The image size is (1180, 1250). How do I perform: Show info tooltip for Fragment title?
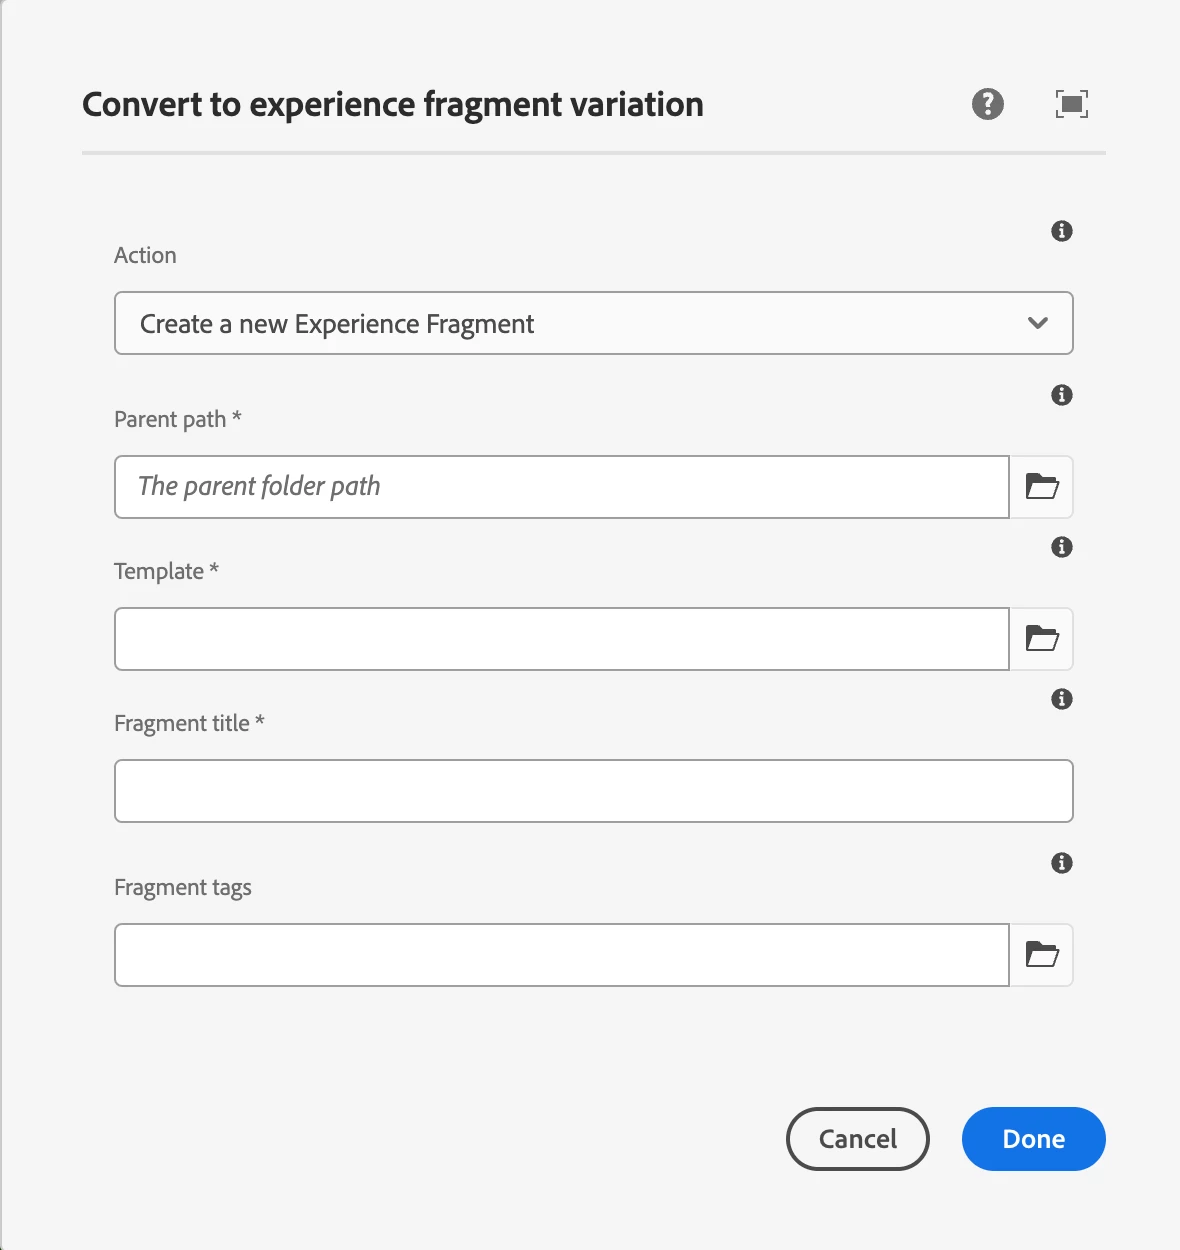[1062, 699]
